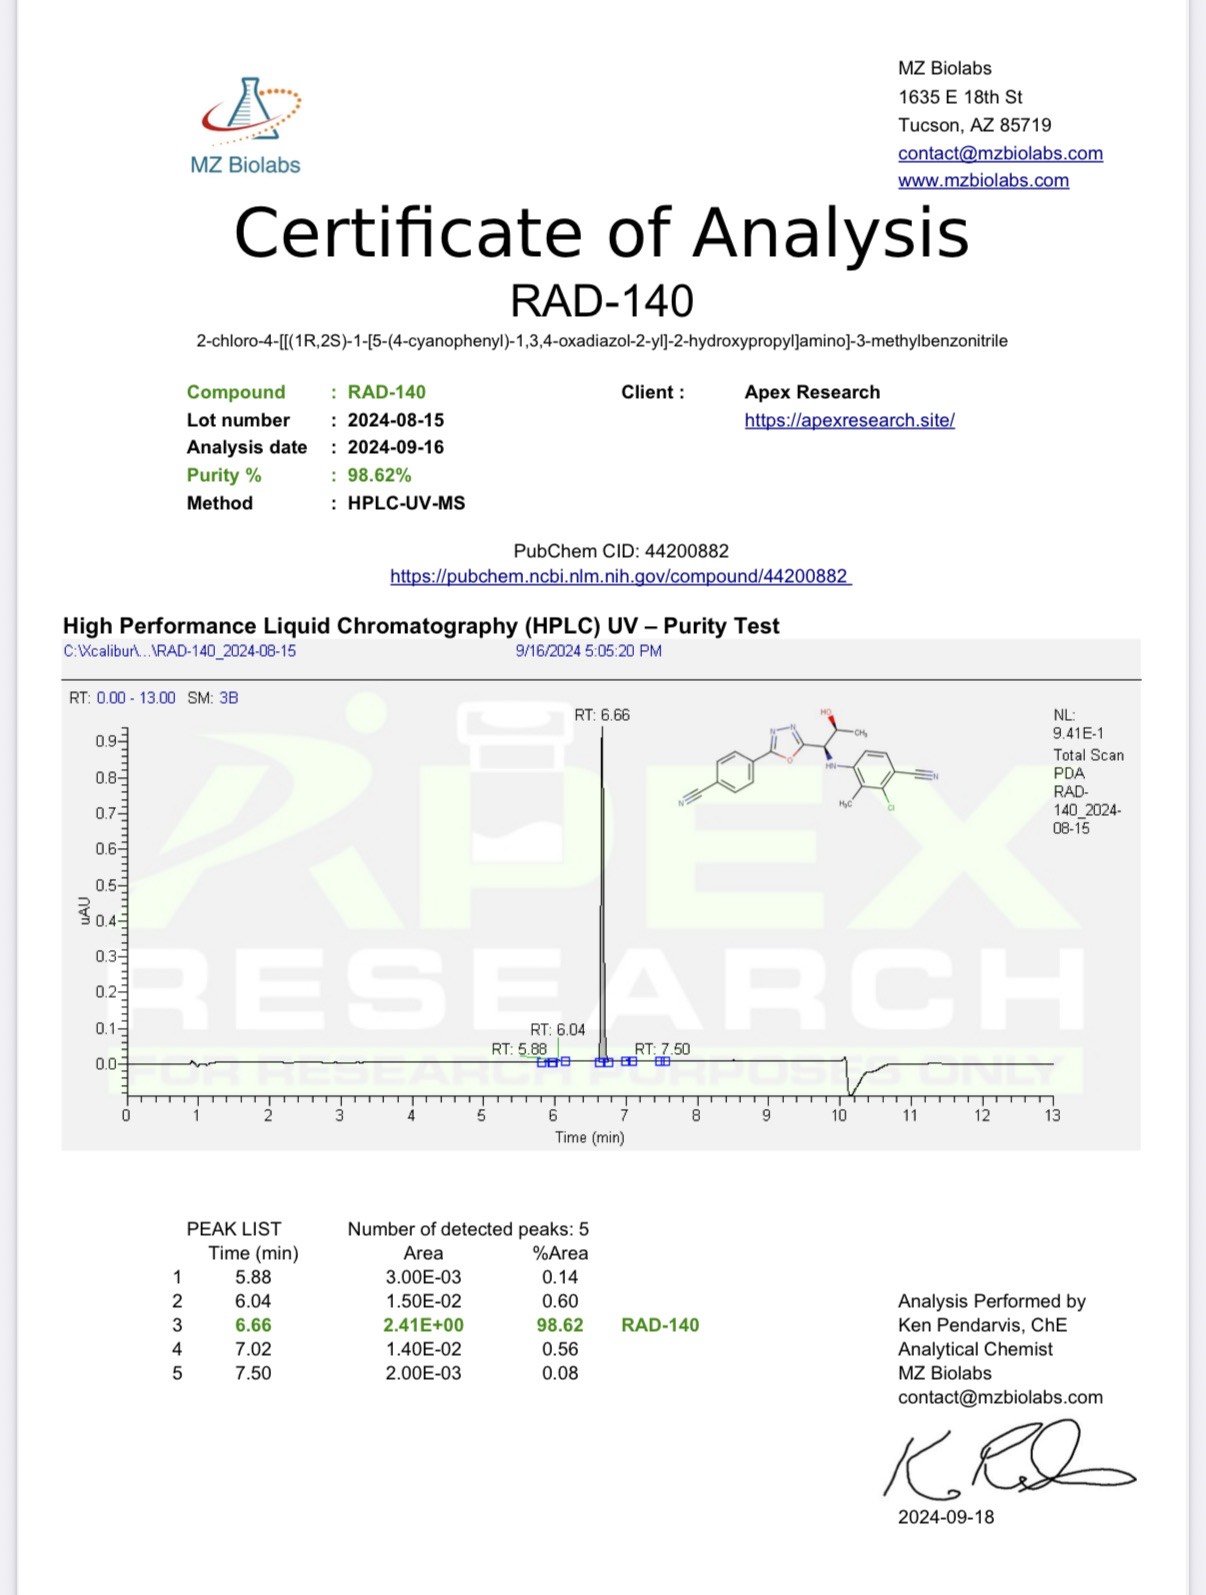Click 'Number of detected peaks: 5'
Viewport: 1206px width, 1595px height.
coord(468,1229)
